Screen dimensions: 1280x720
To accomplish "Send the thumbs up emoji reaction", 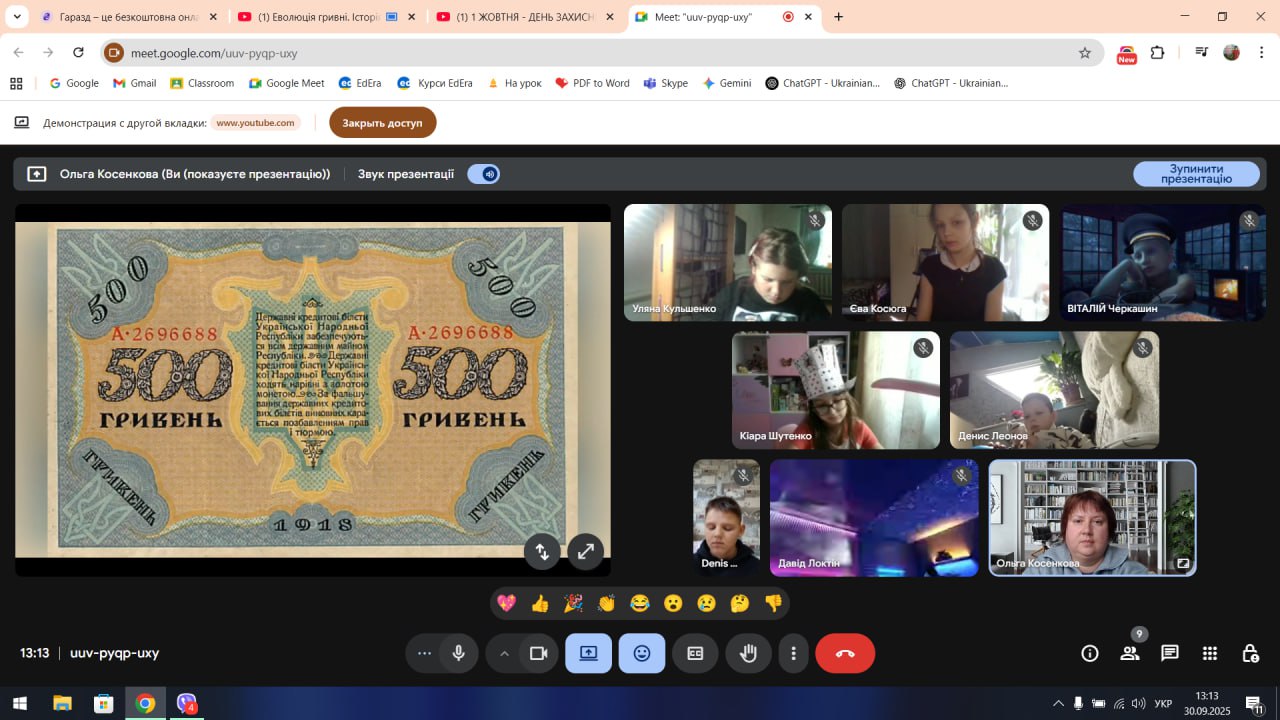I will point(540,603).
